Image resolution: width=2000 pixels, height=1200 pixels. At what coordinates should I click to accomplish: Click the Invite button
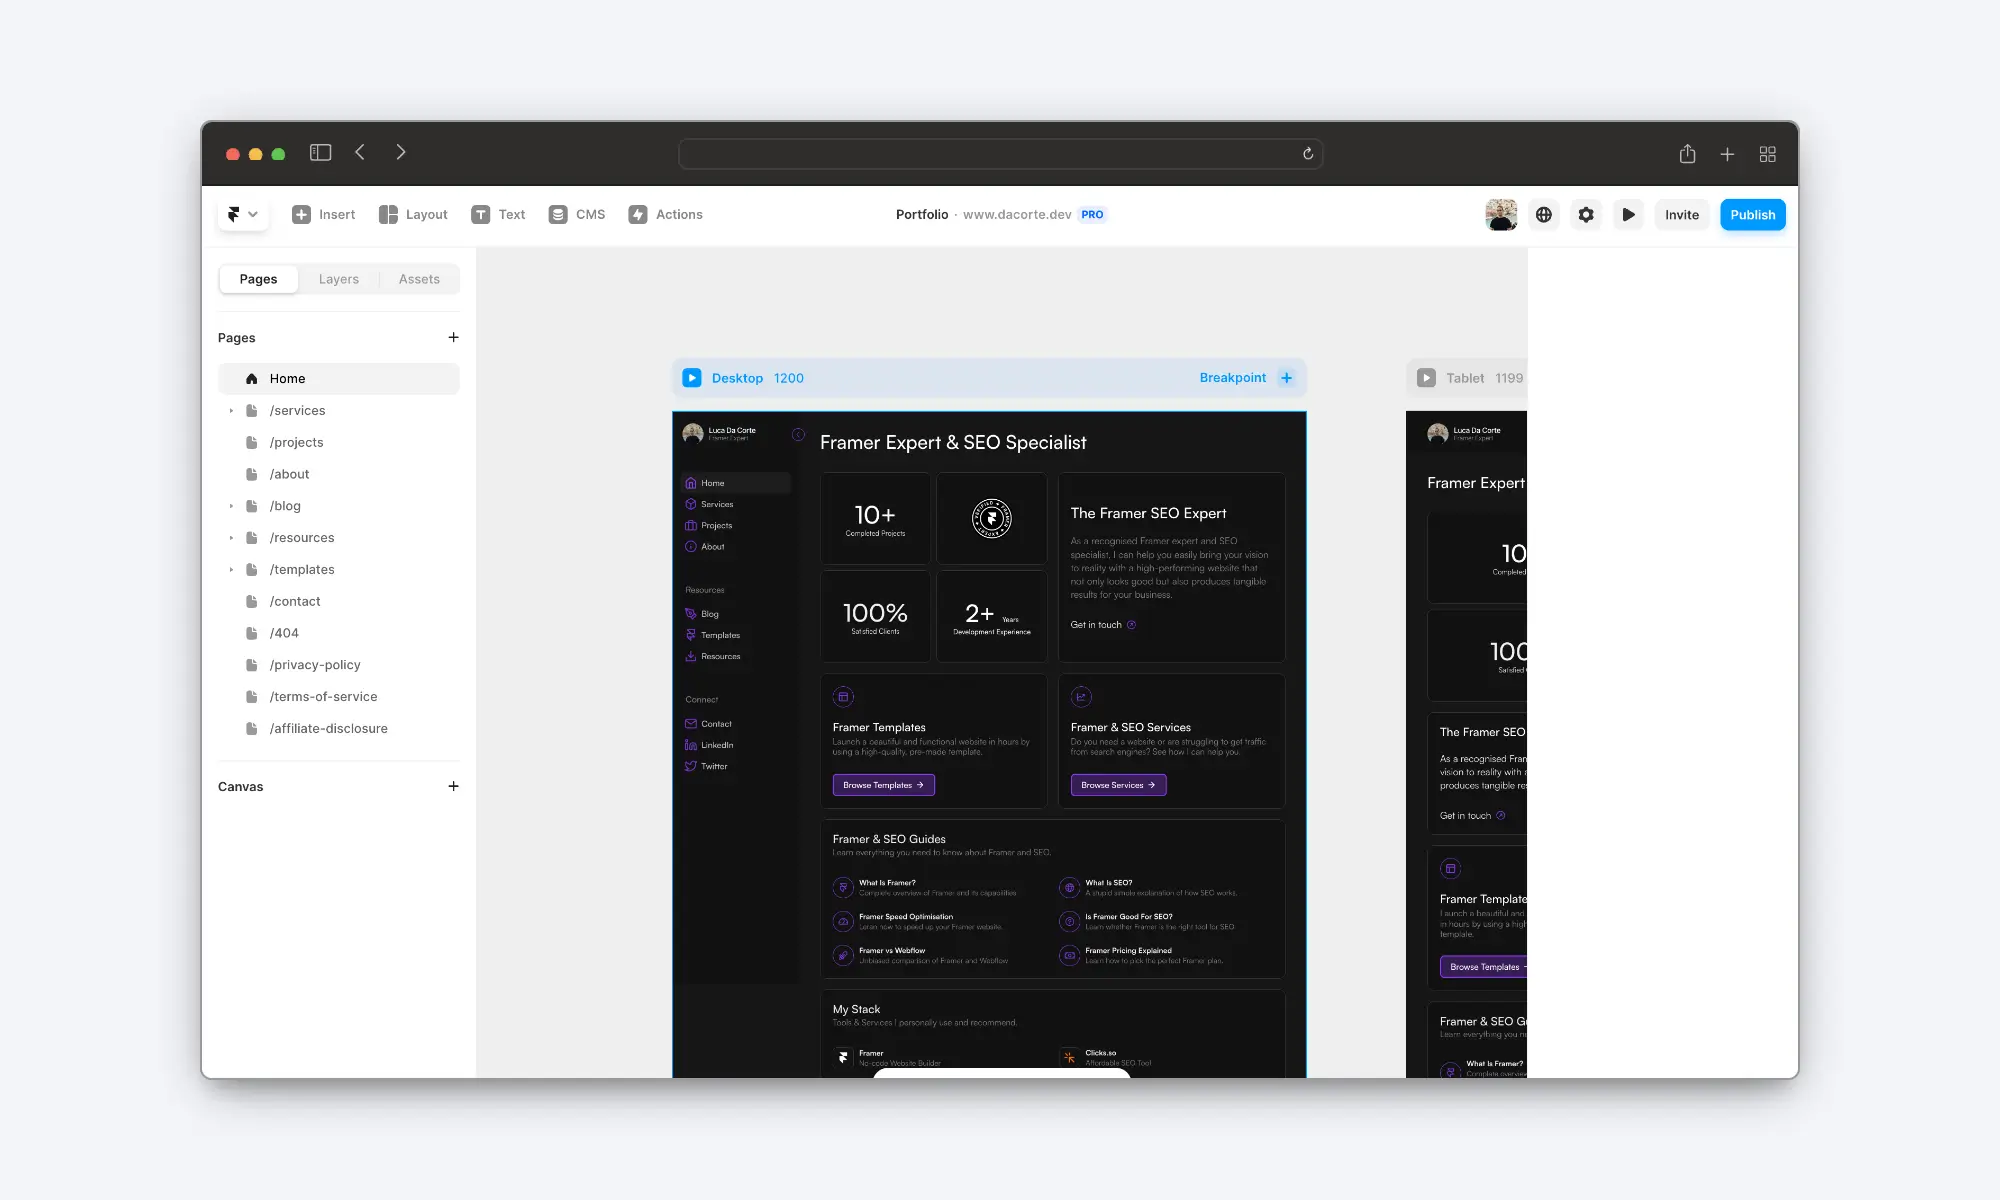point(1681,214)
